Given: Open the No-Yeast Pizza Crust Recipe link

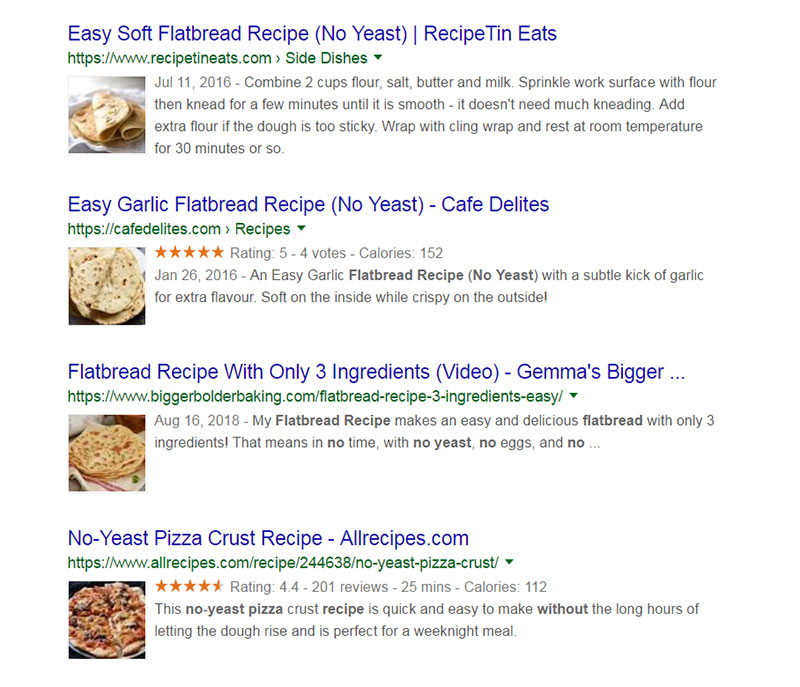Looking at the screenshot, I should click(268, 539).
